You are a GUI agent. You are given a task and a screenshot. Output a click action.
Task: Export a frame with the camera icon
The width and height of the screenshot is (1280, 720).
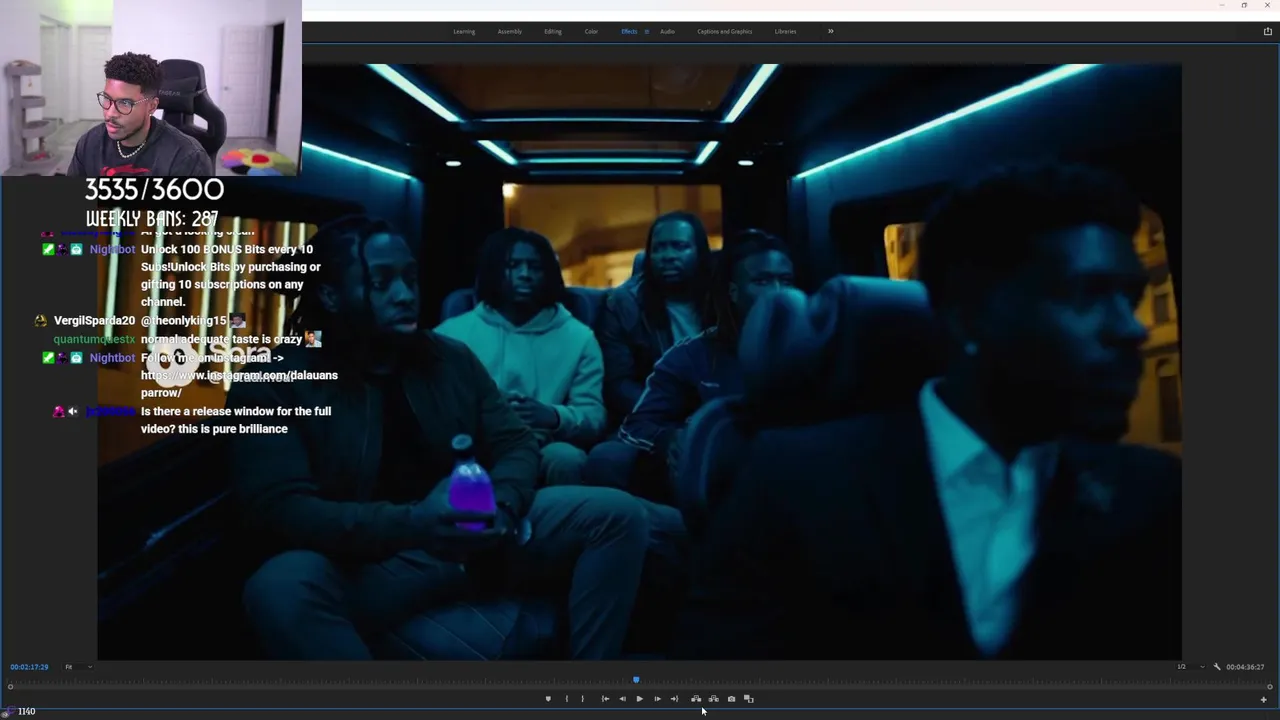click(x=731, y=699)
